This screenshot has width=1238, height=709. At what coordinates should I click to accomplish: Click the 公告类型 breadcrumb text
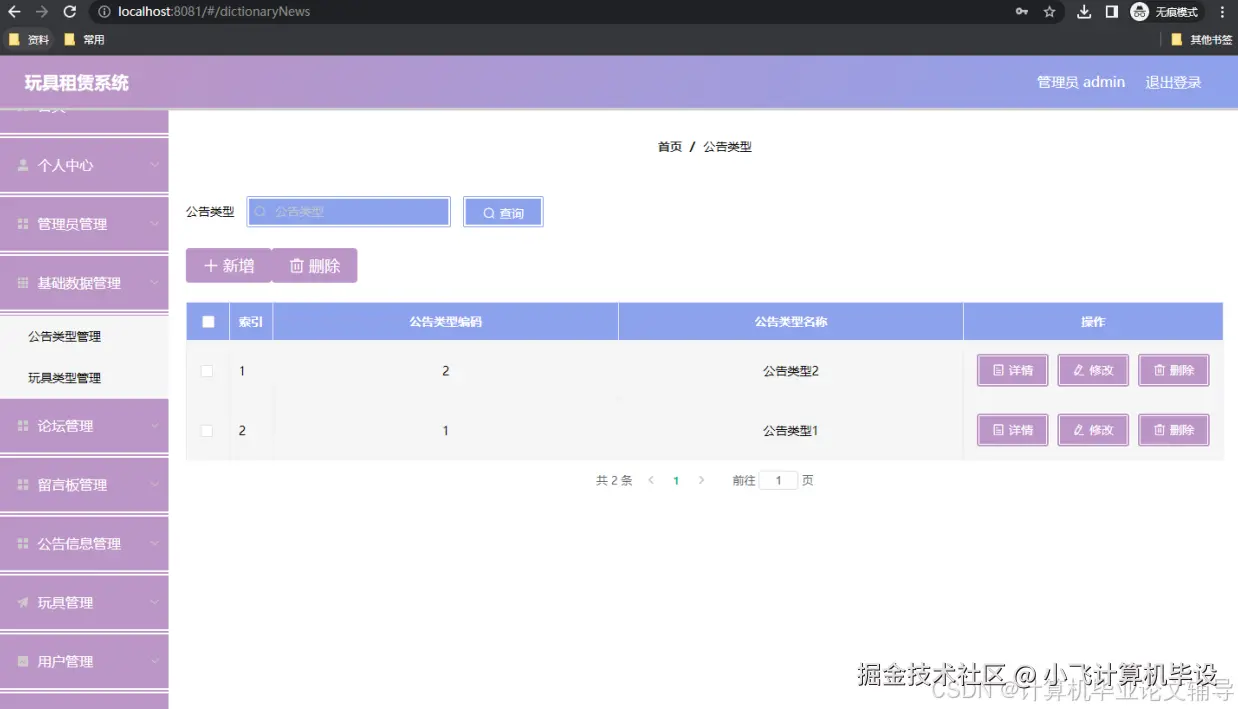[x=727, y=147]
